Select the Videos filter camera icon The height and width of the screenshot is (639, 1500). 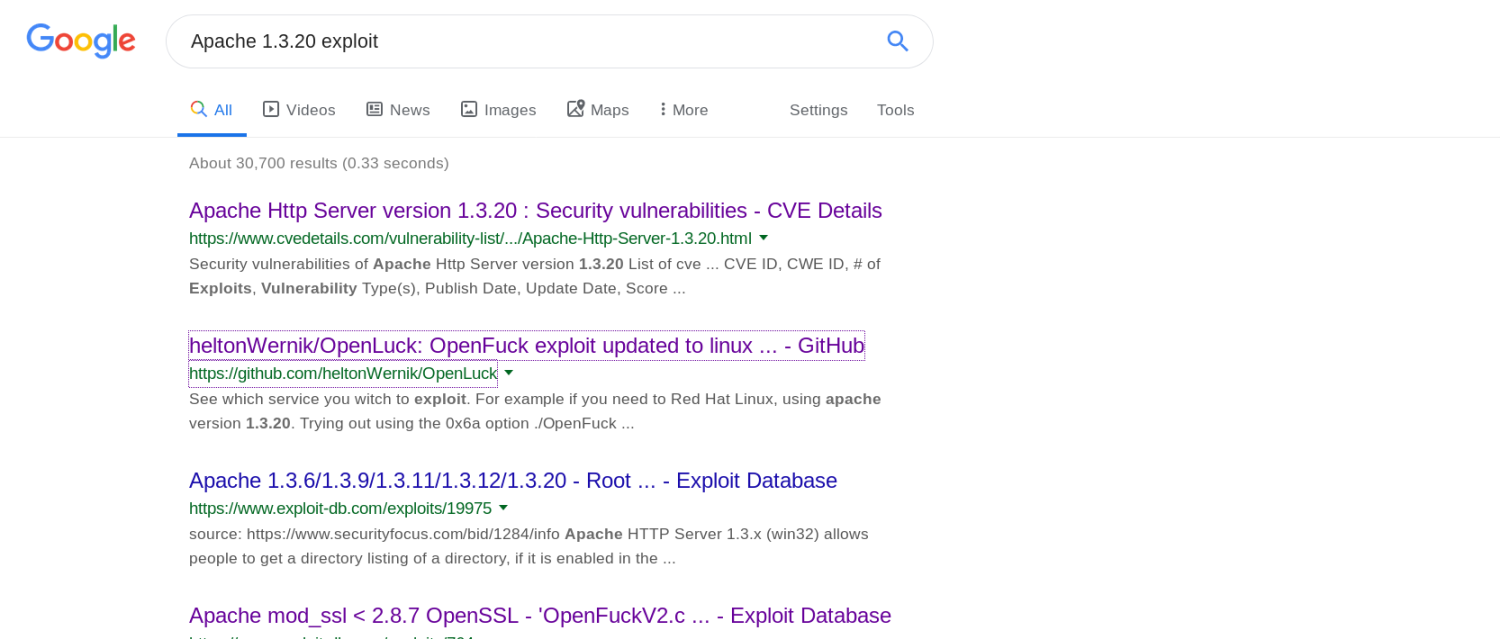270,108
